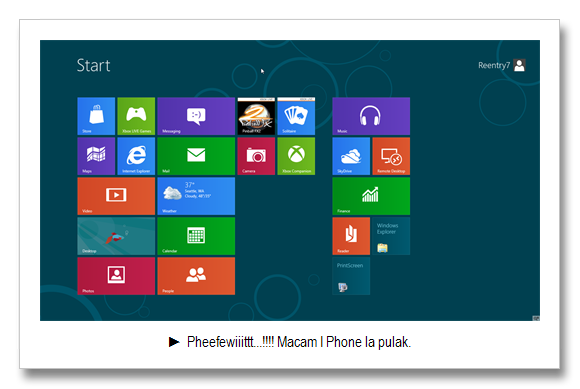Screen dimensions: 580x389
Task: Open the Camera tile
Action: click(x=256, y=156)
